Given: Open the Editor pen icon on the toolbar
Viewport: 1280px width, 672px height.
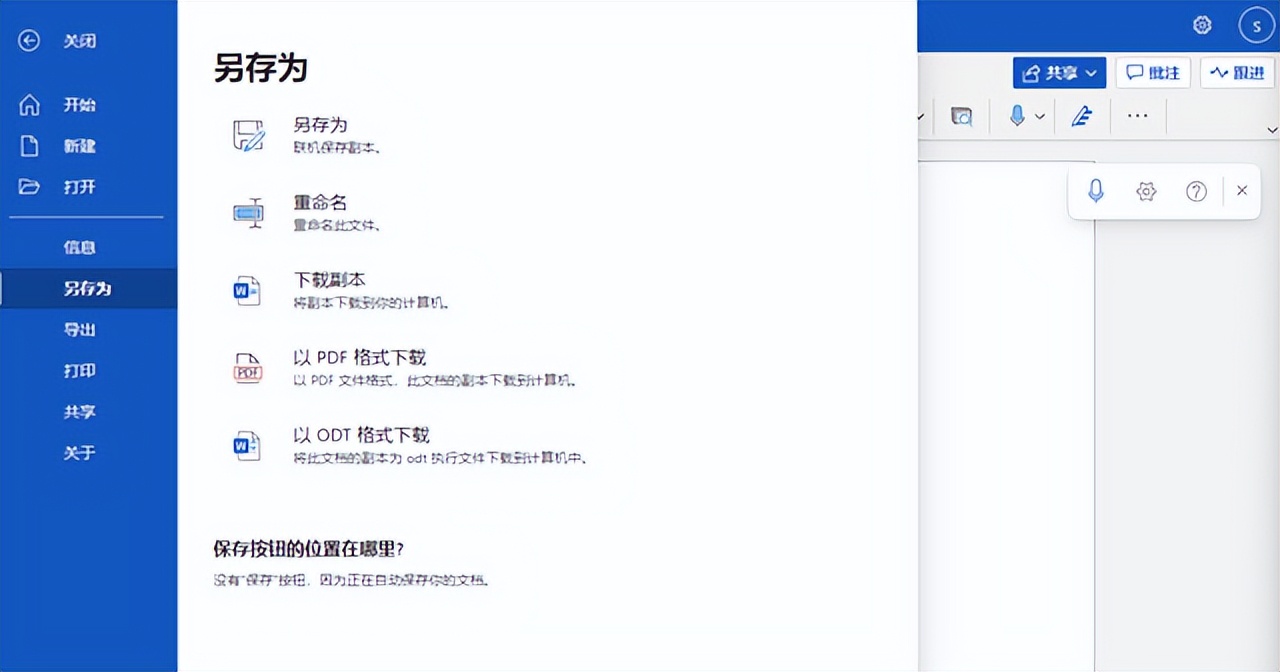Looking at the screenshot, I should pyautogui.click(x=1080, y=116).
